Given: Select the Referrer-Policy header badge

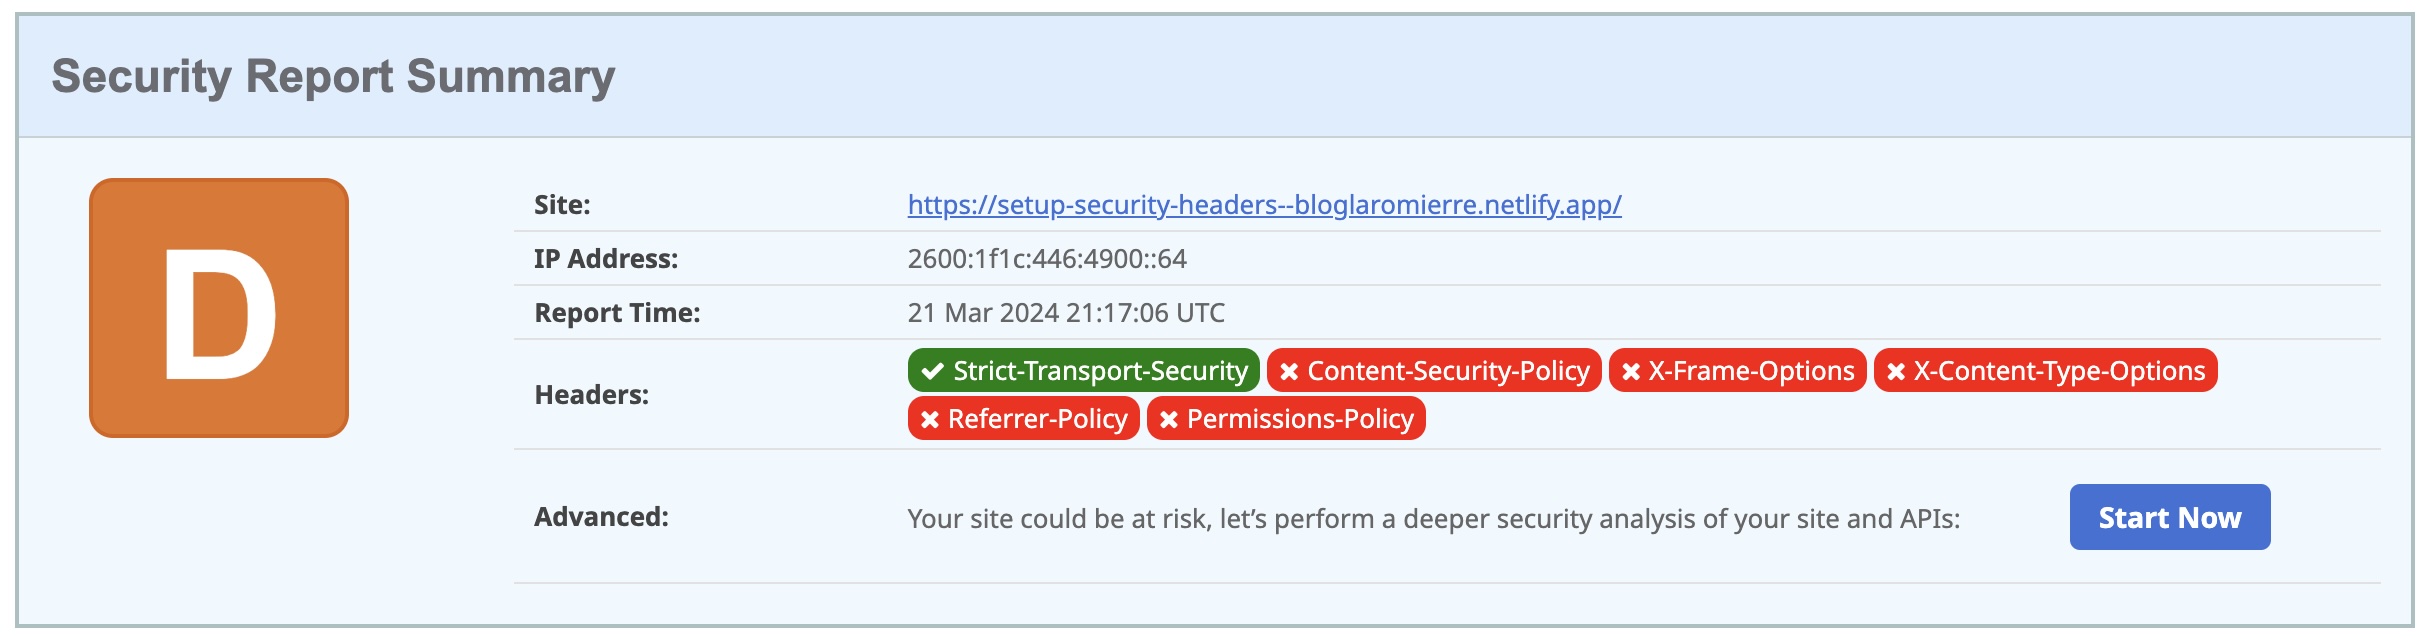Looking at the screenshot, I should point(1024,418).
